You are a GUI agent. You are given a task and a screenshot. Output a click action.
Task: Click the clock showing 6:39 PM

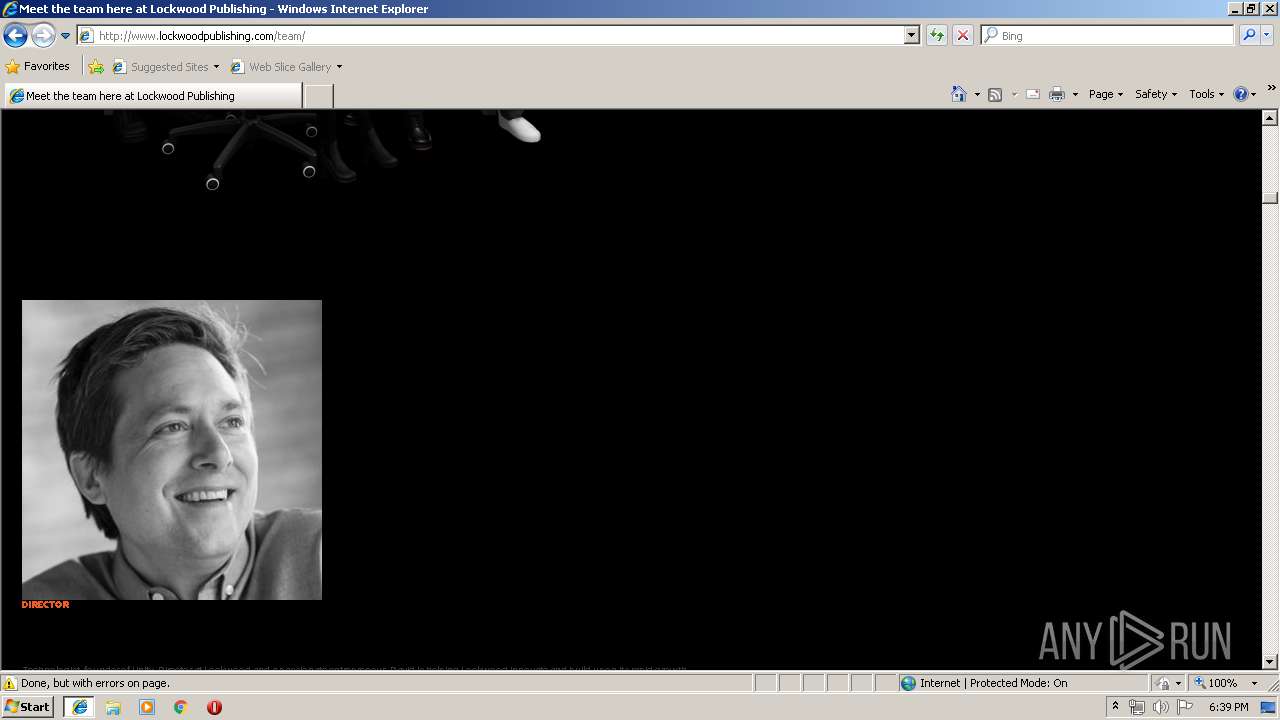[x=1228, y=707]
